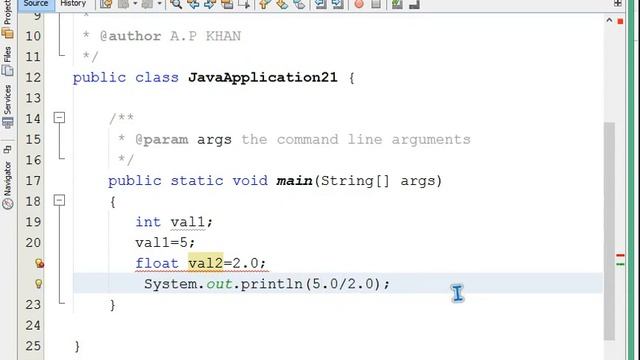Click the Find Selection magnifier icon
This screenshot has width=640, height=360.
[176, 4]
